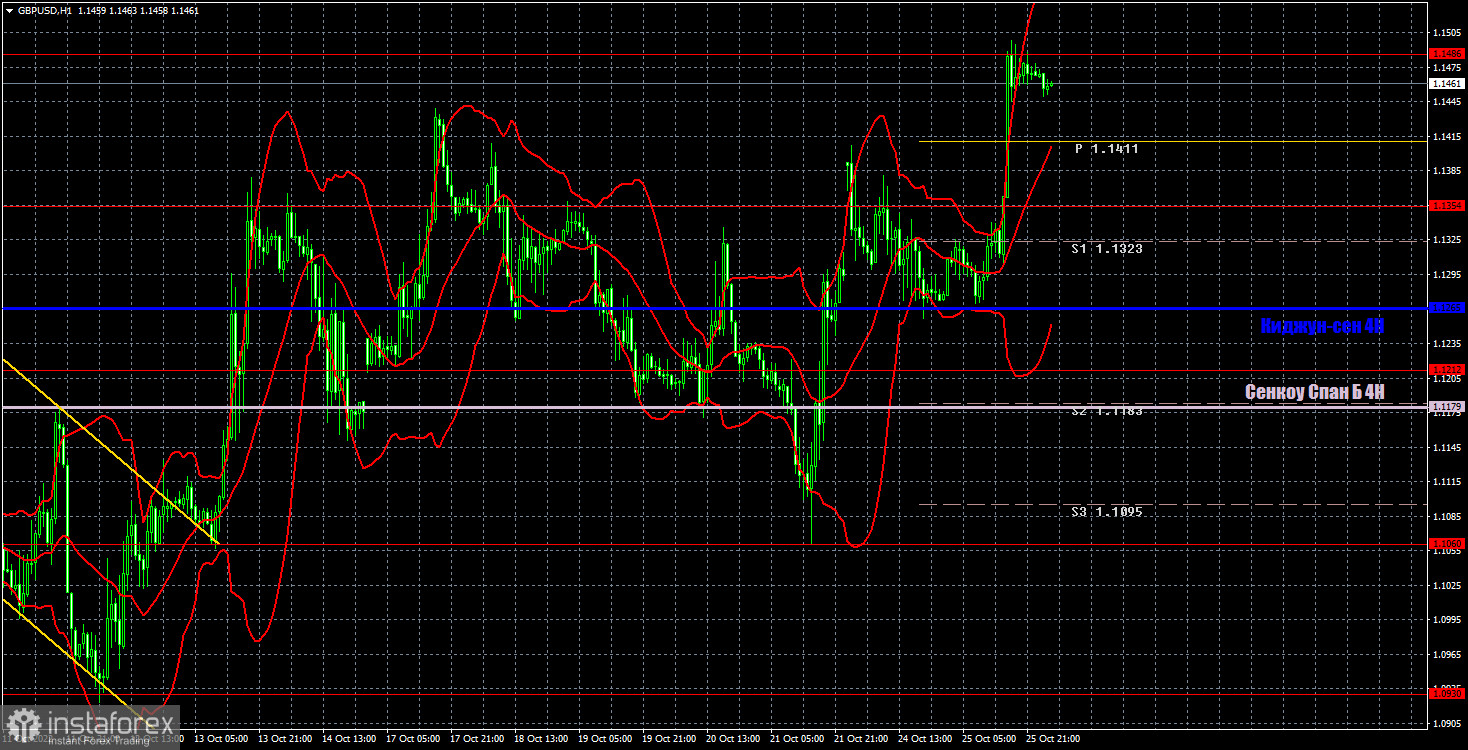This screenshot has height=750, width=1468.
Task: Click the support label S2 1.1183
Action: point(1107,411)
